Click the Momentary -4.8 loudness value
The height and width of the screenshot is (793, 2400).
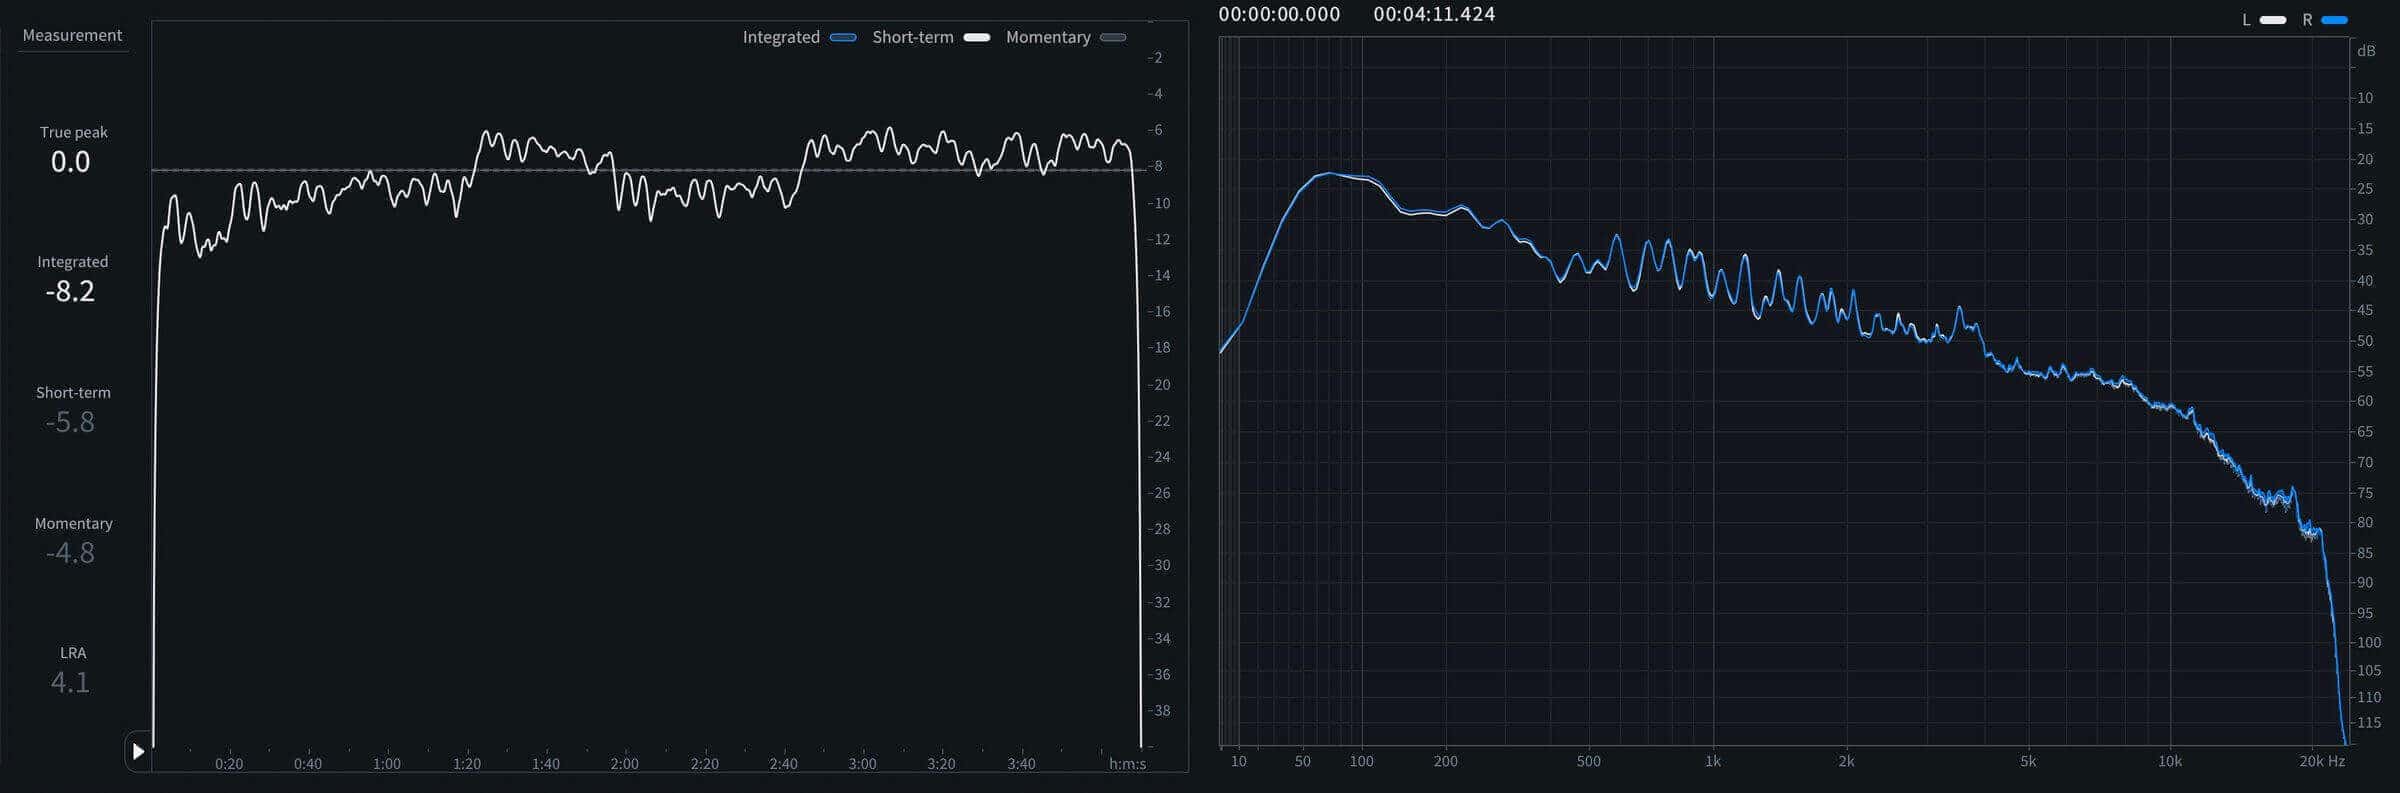click(x=70, y=553)
